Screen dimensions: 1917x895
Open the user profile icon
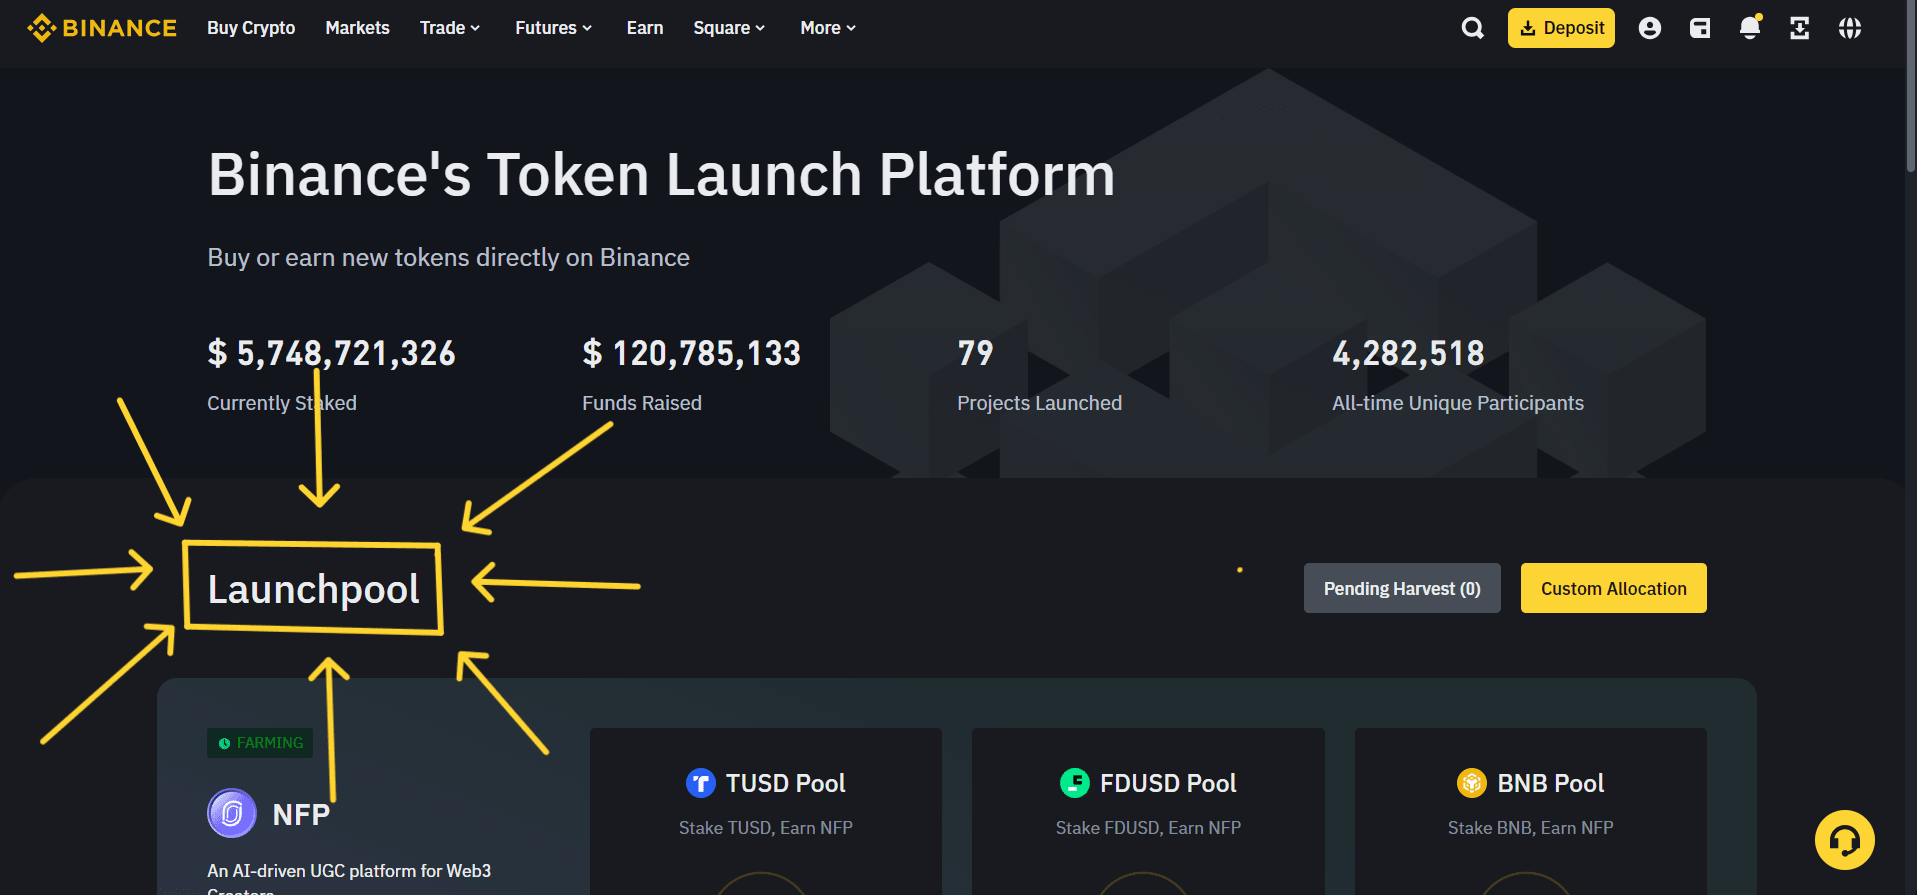coord(1650,28)
